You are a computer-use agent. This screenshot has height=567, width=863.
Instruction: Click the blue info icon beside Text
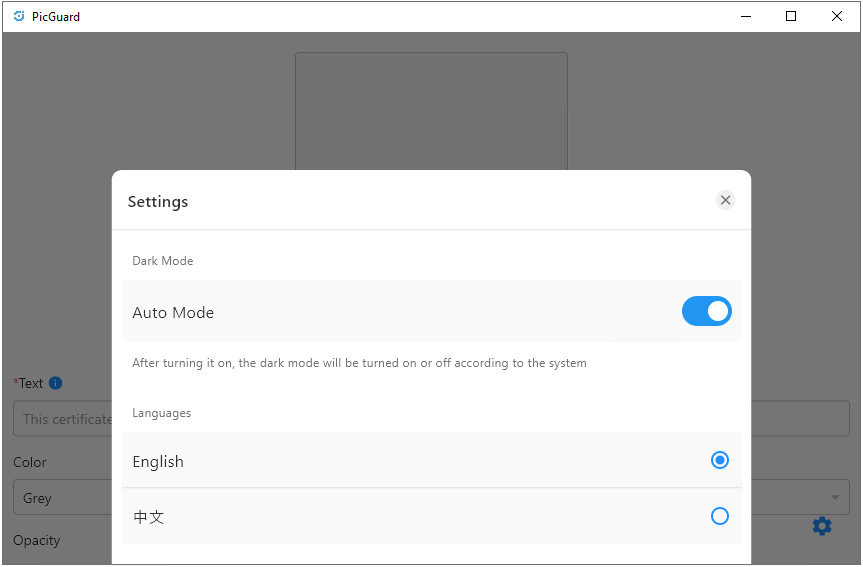click(56, 383)
